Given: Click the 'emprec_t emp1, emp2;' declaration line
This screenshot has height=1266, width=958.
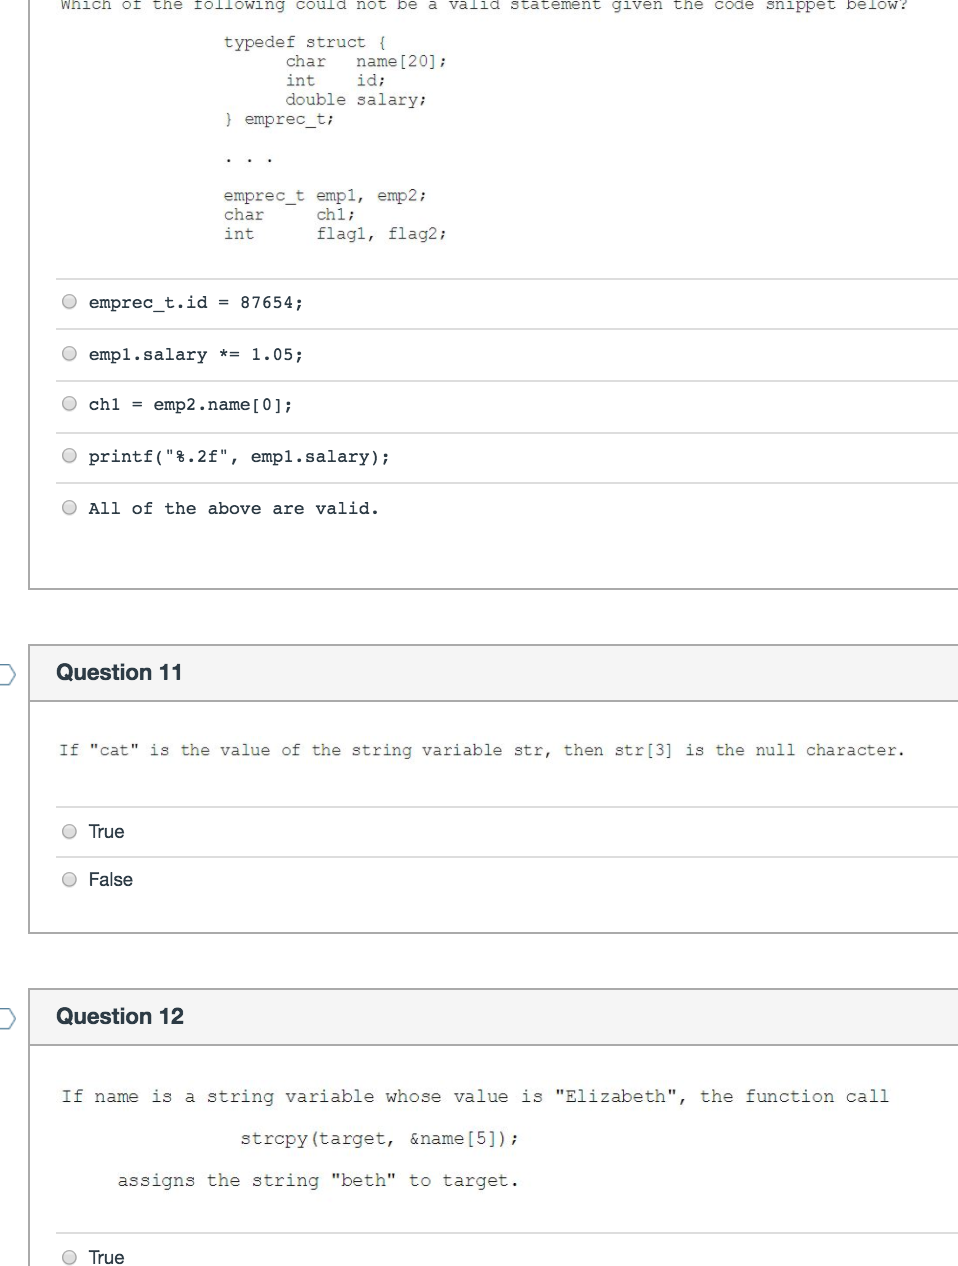Looking at the screenshot, I should click(x=325, y=195).
